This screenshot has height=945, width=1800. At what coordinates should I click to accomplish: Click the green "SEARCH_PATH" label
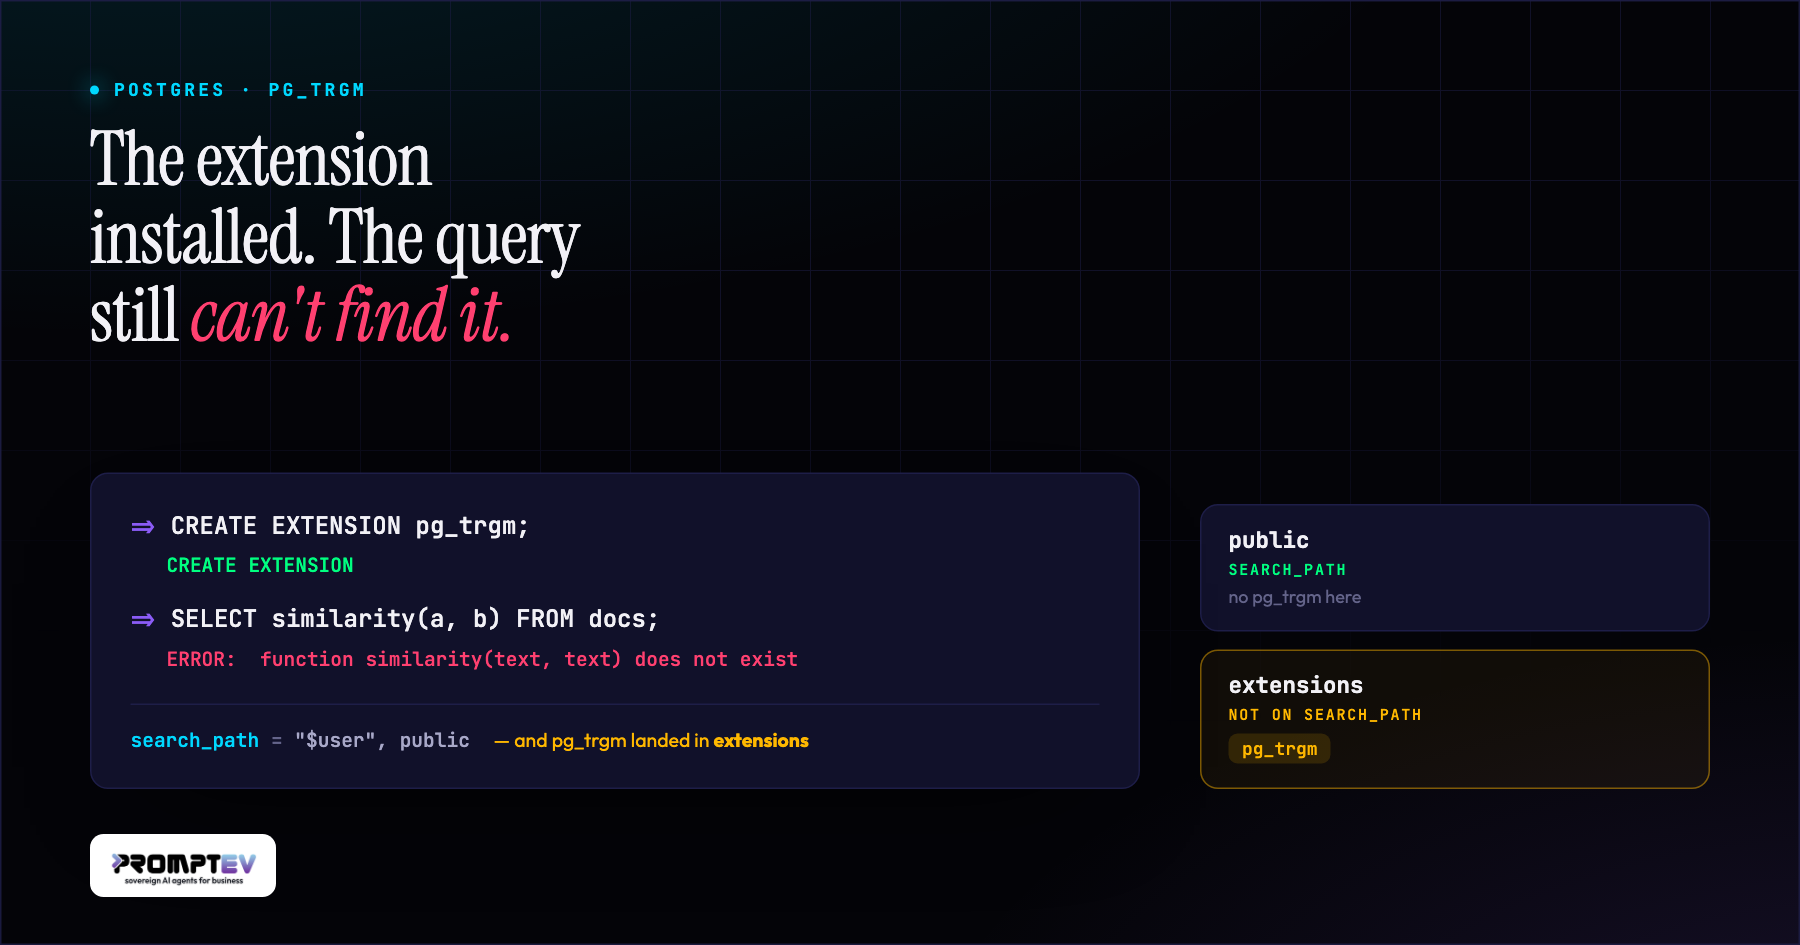(1287, 570)
